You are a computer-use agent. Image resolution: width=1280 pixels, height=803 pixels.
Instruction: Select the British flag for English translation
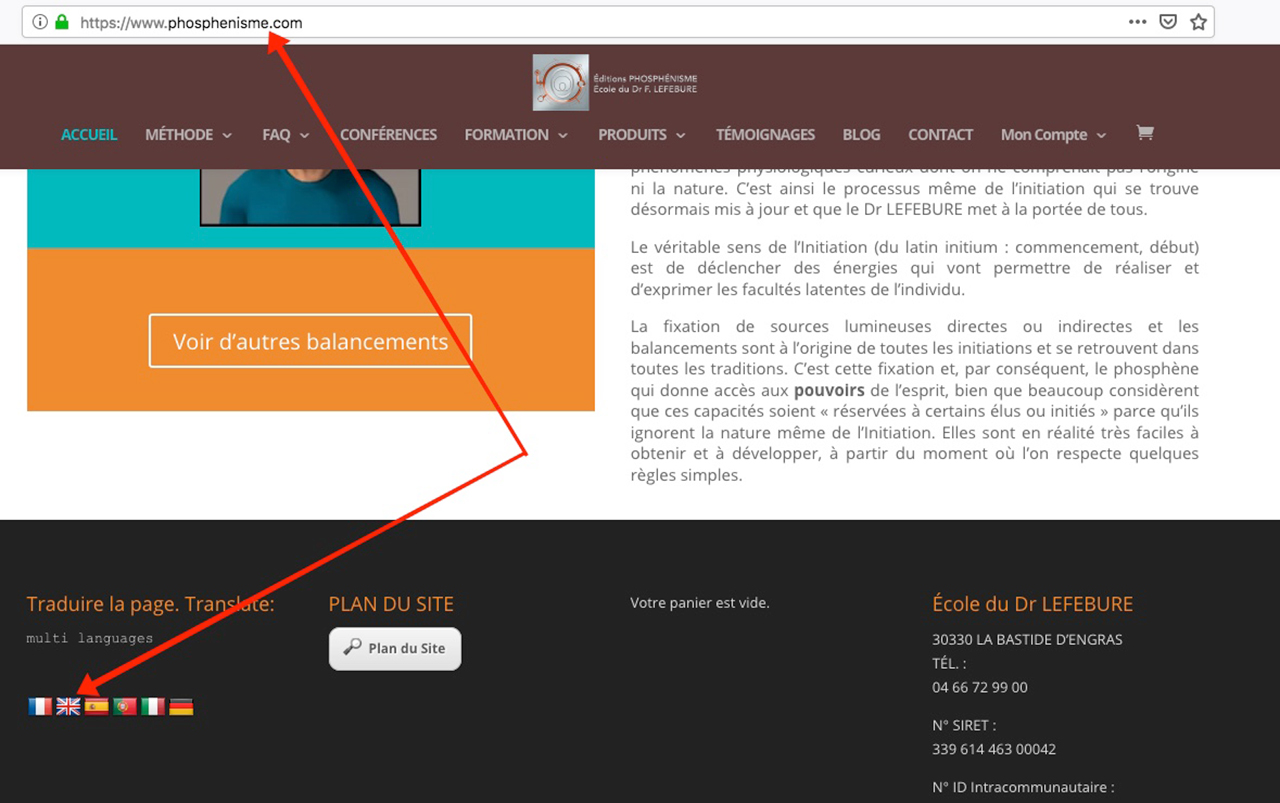click(68, 707)
